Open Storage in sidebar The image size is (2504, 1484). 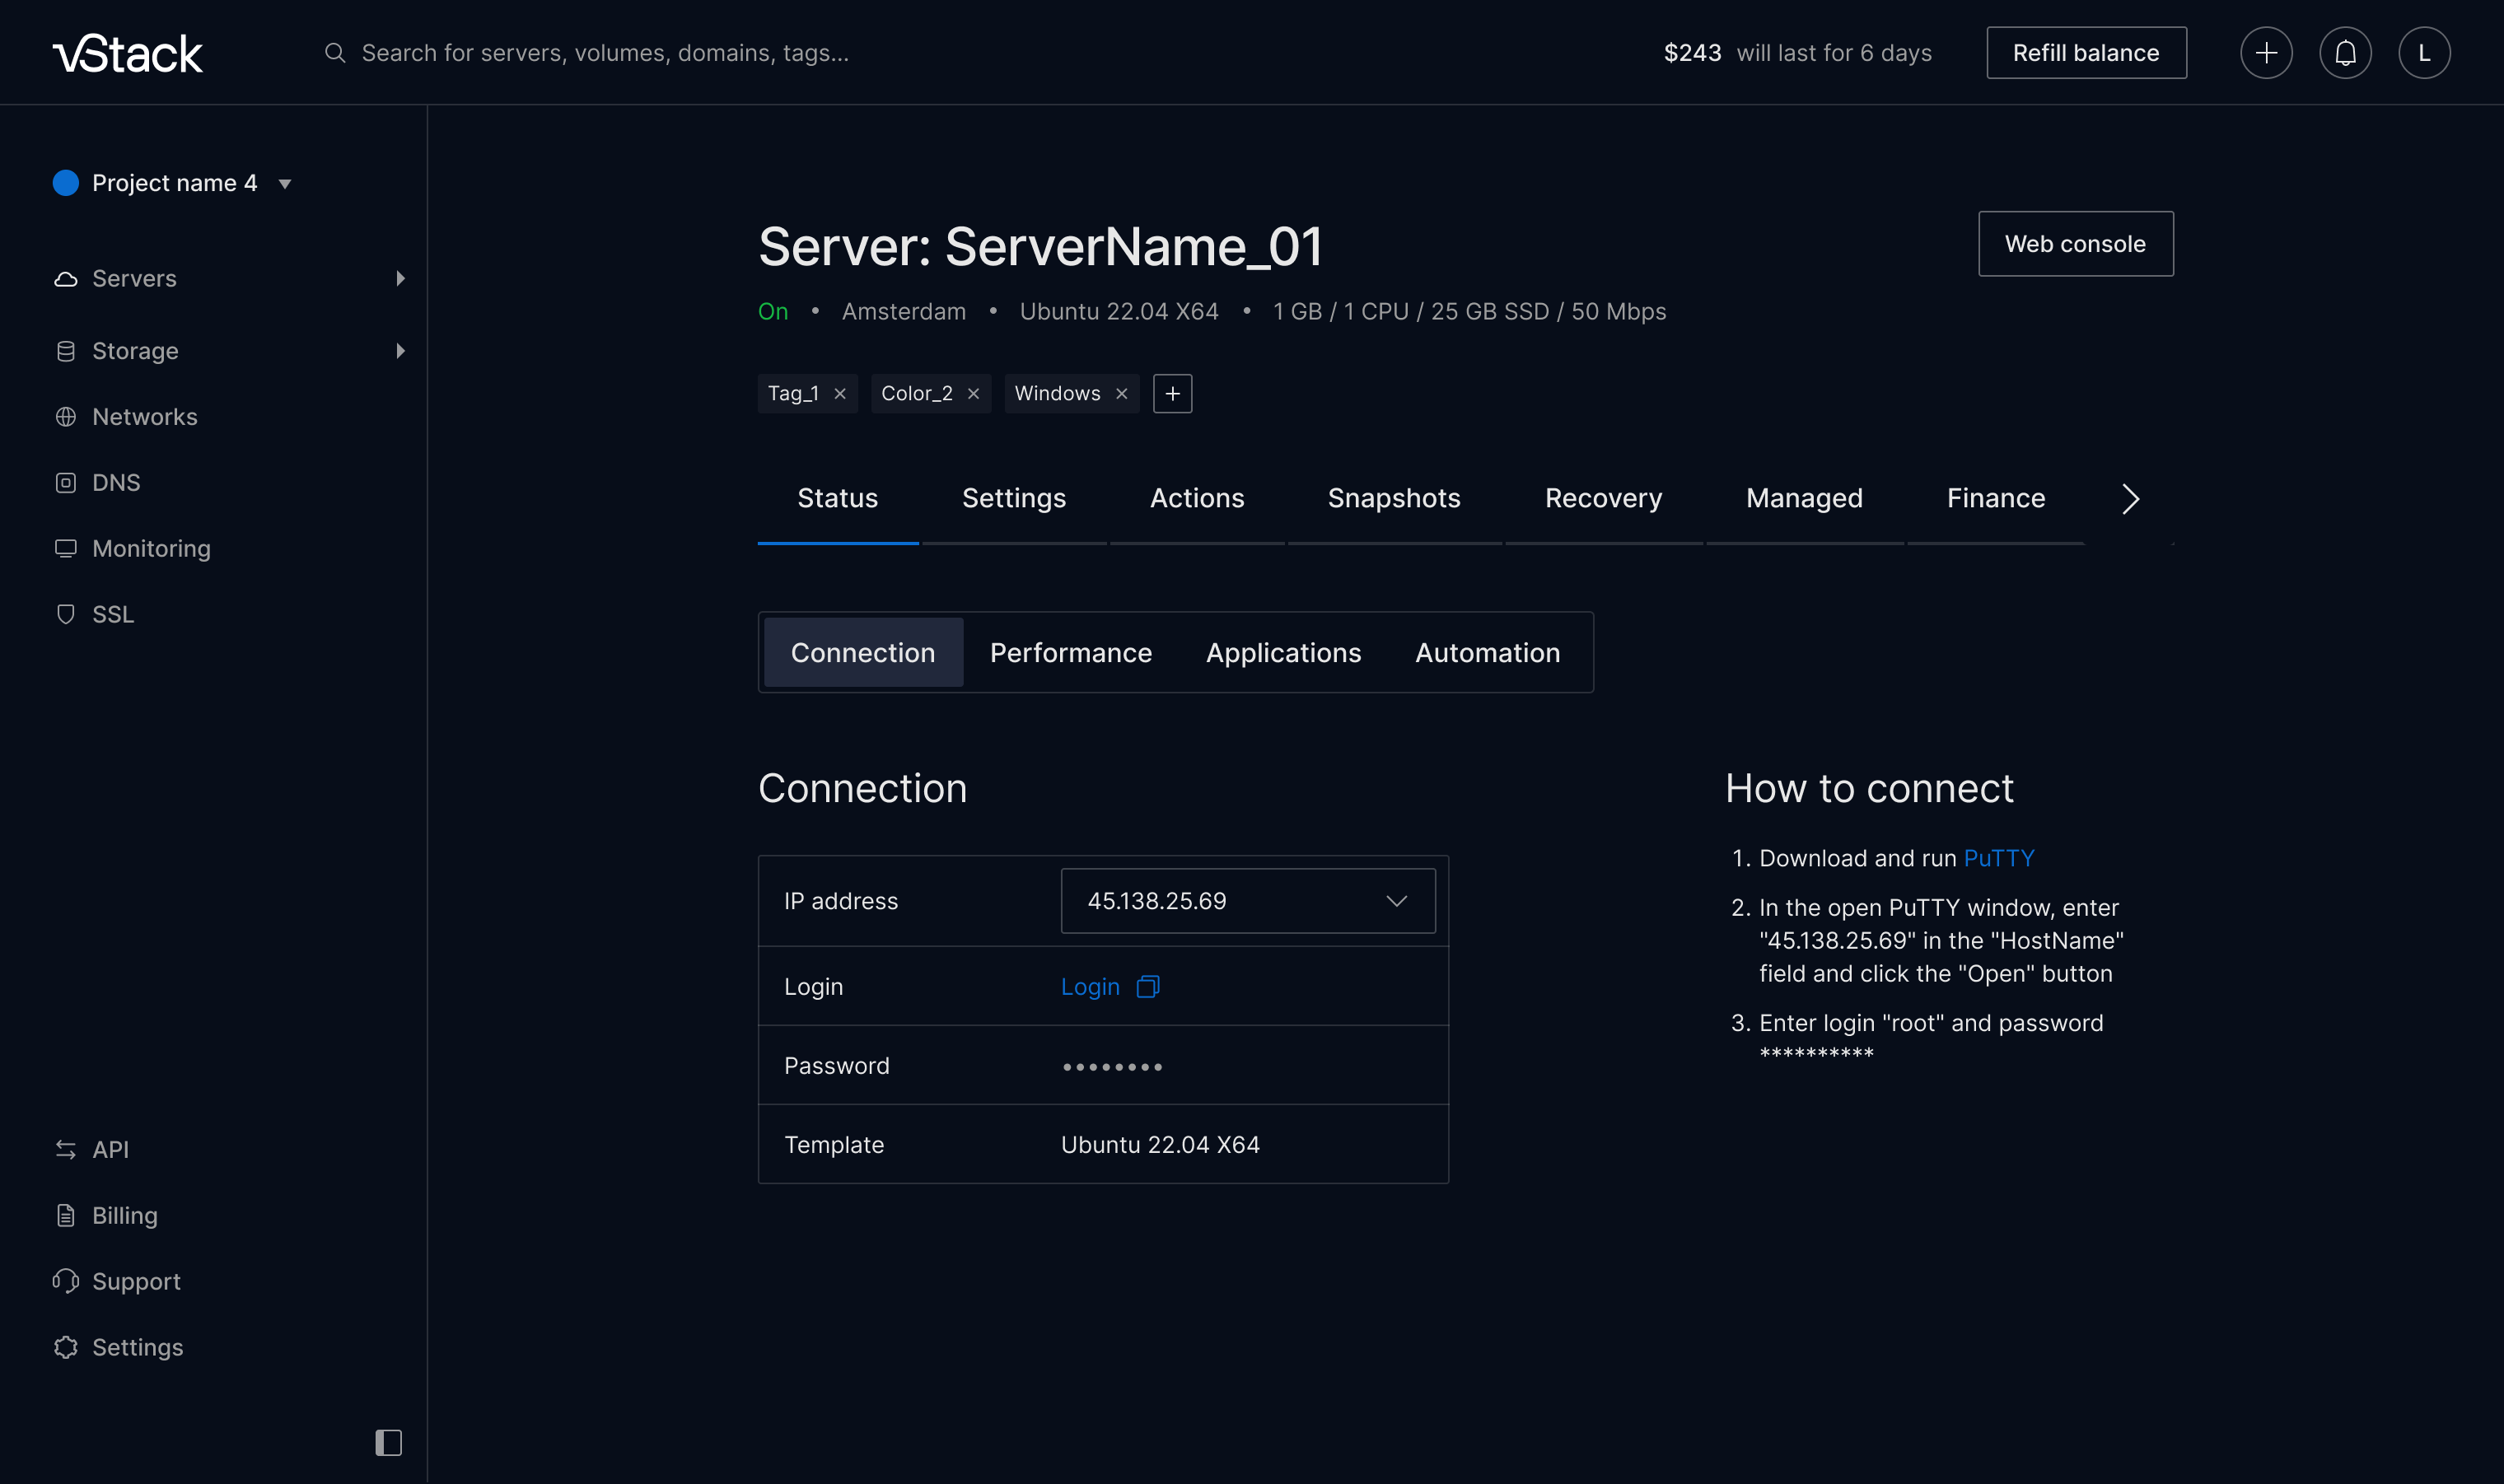(x=135, y=351)
